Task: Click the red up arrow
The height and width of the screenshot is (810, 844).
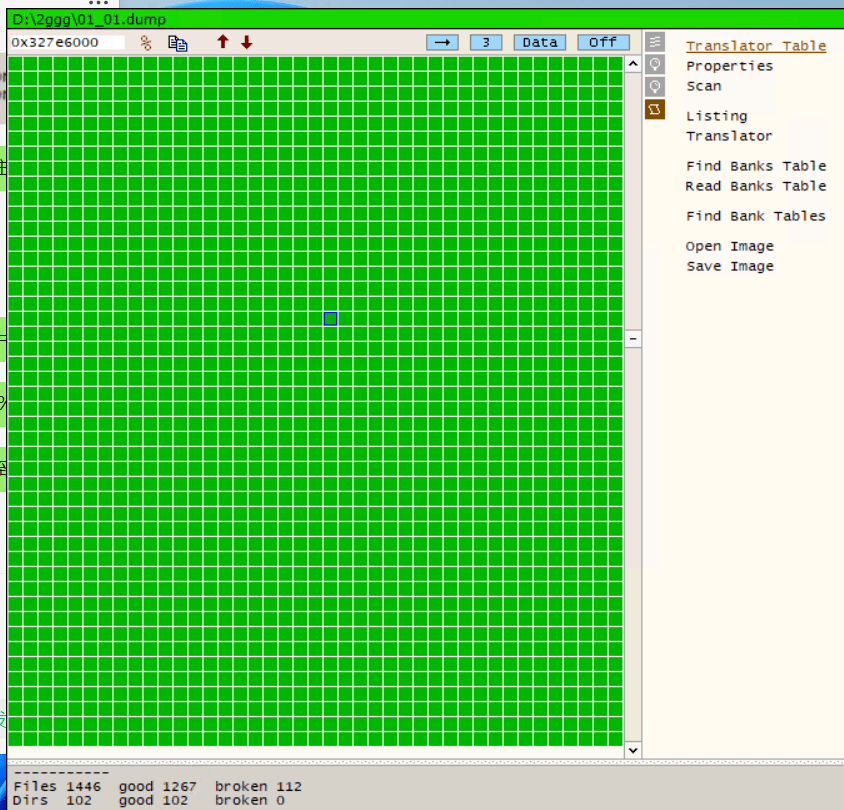Action: pos(223,41)
